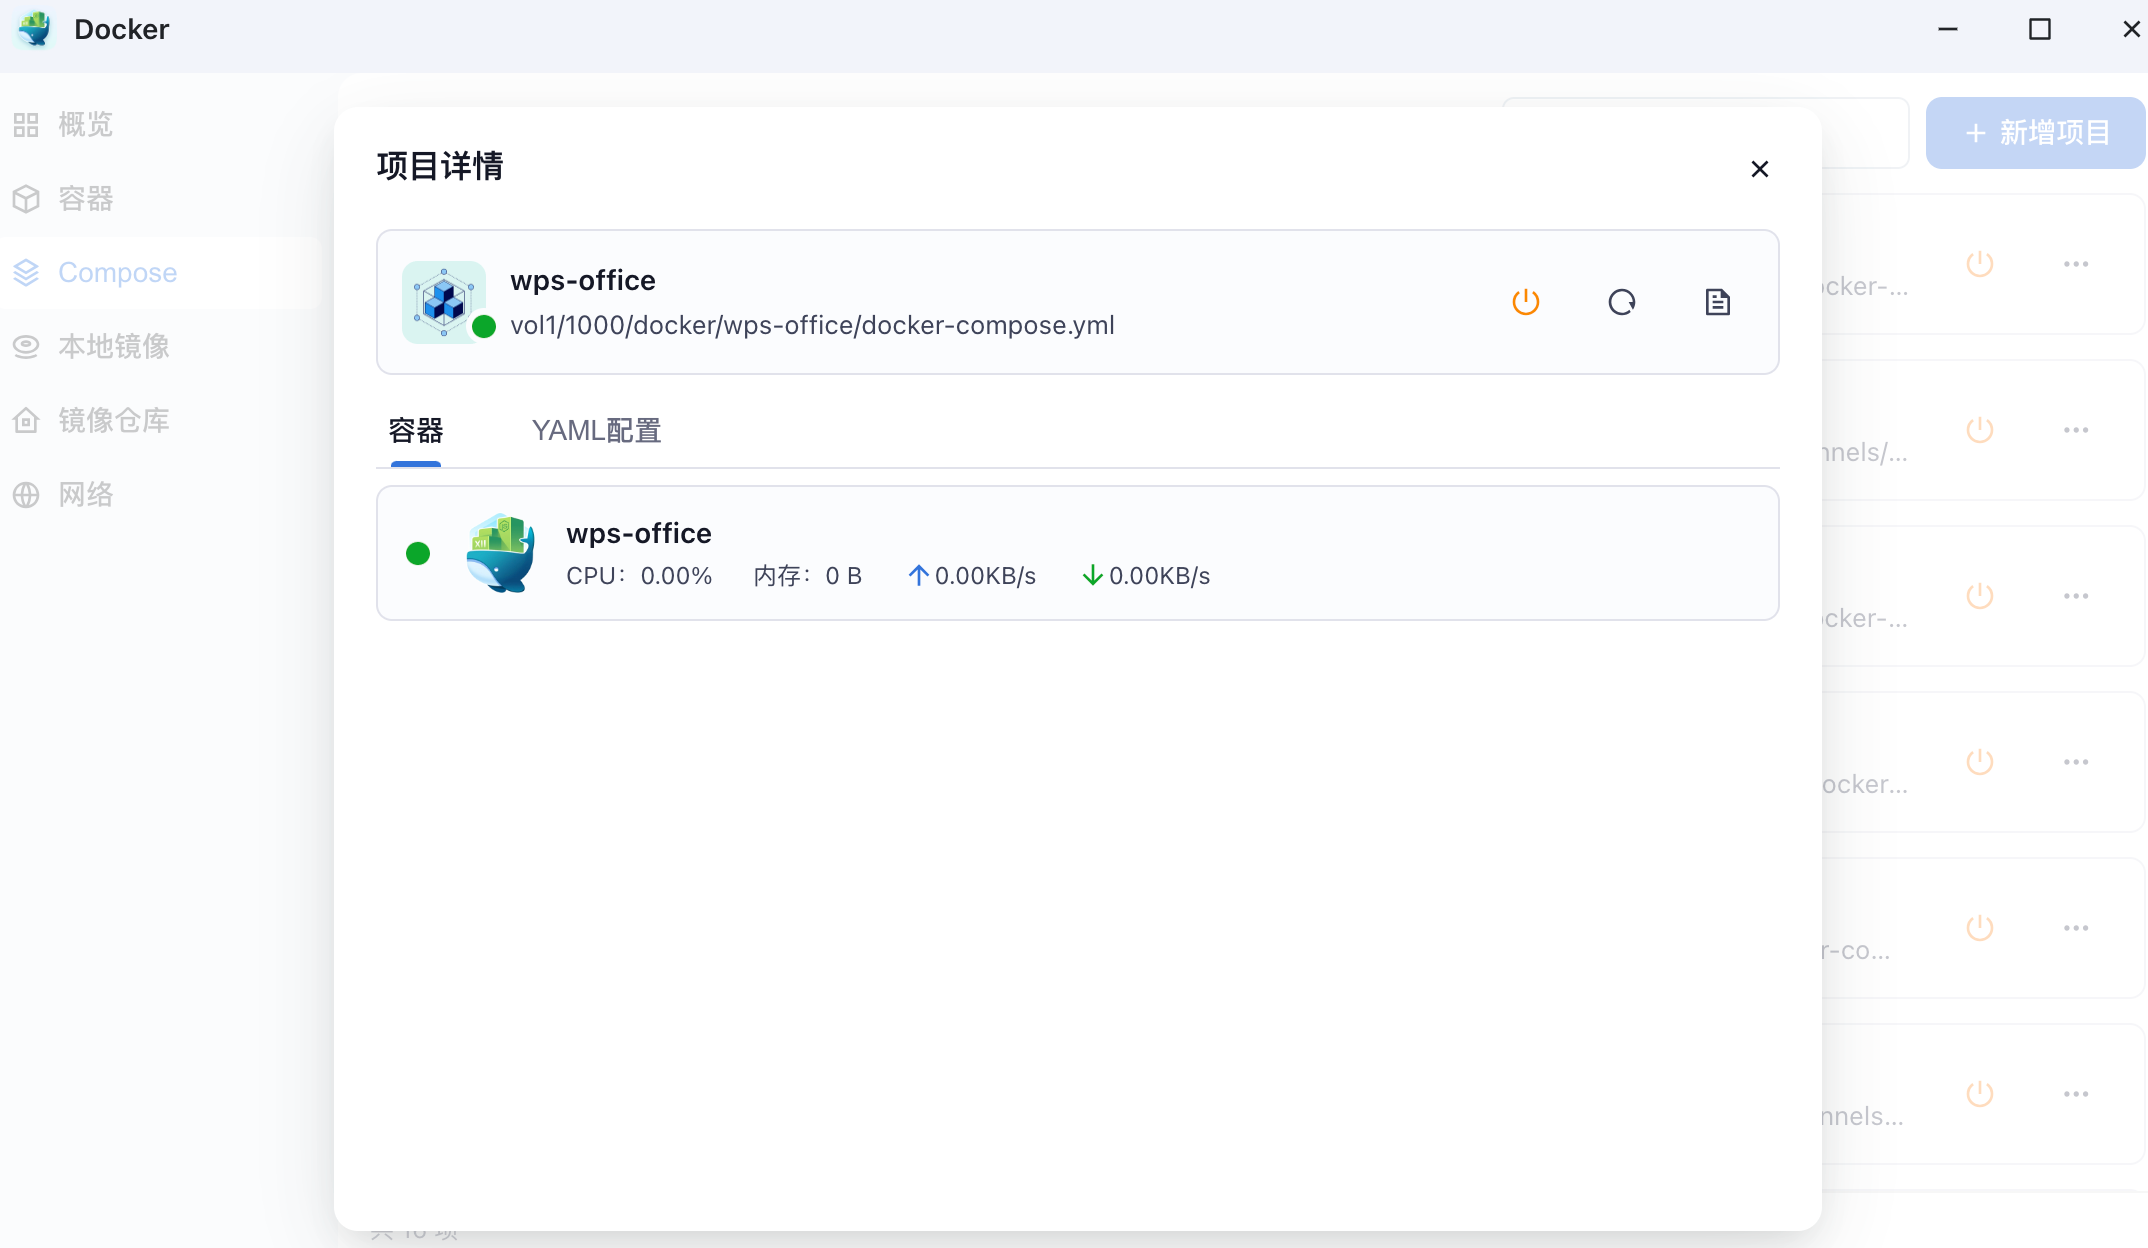2148x1248 pixels.
Task: Open 网络 in the sidebar
Action: point(85,495)
